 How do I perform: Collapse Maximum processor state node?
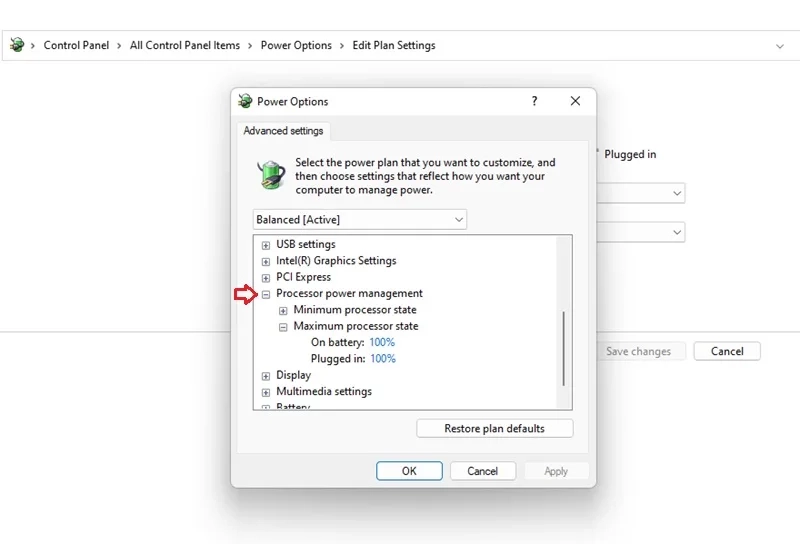(x=283, y=327)
